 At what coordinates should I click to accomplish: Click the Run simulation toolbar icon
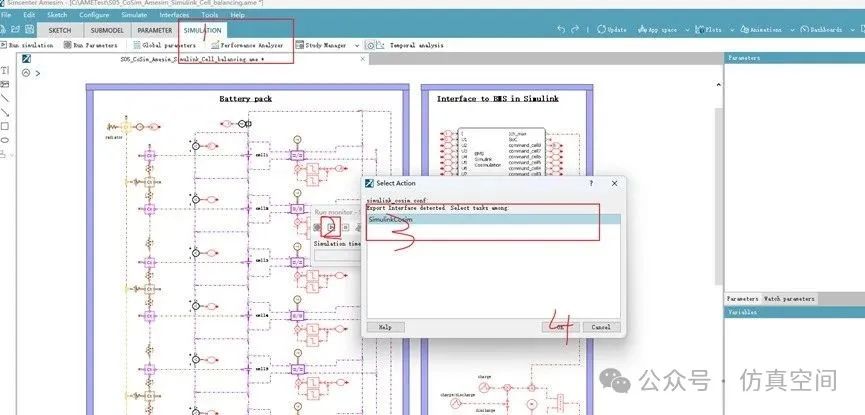[4, 45]
